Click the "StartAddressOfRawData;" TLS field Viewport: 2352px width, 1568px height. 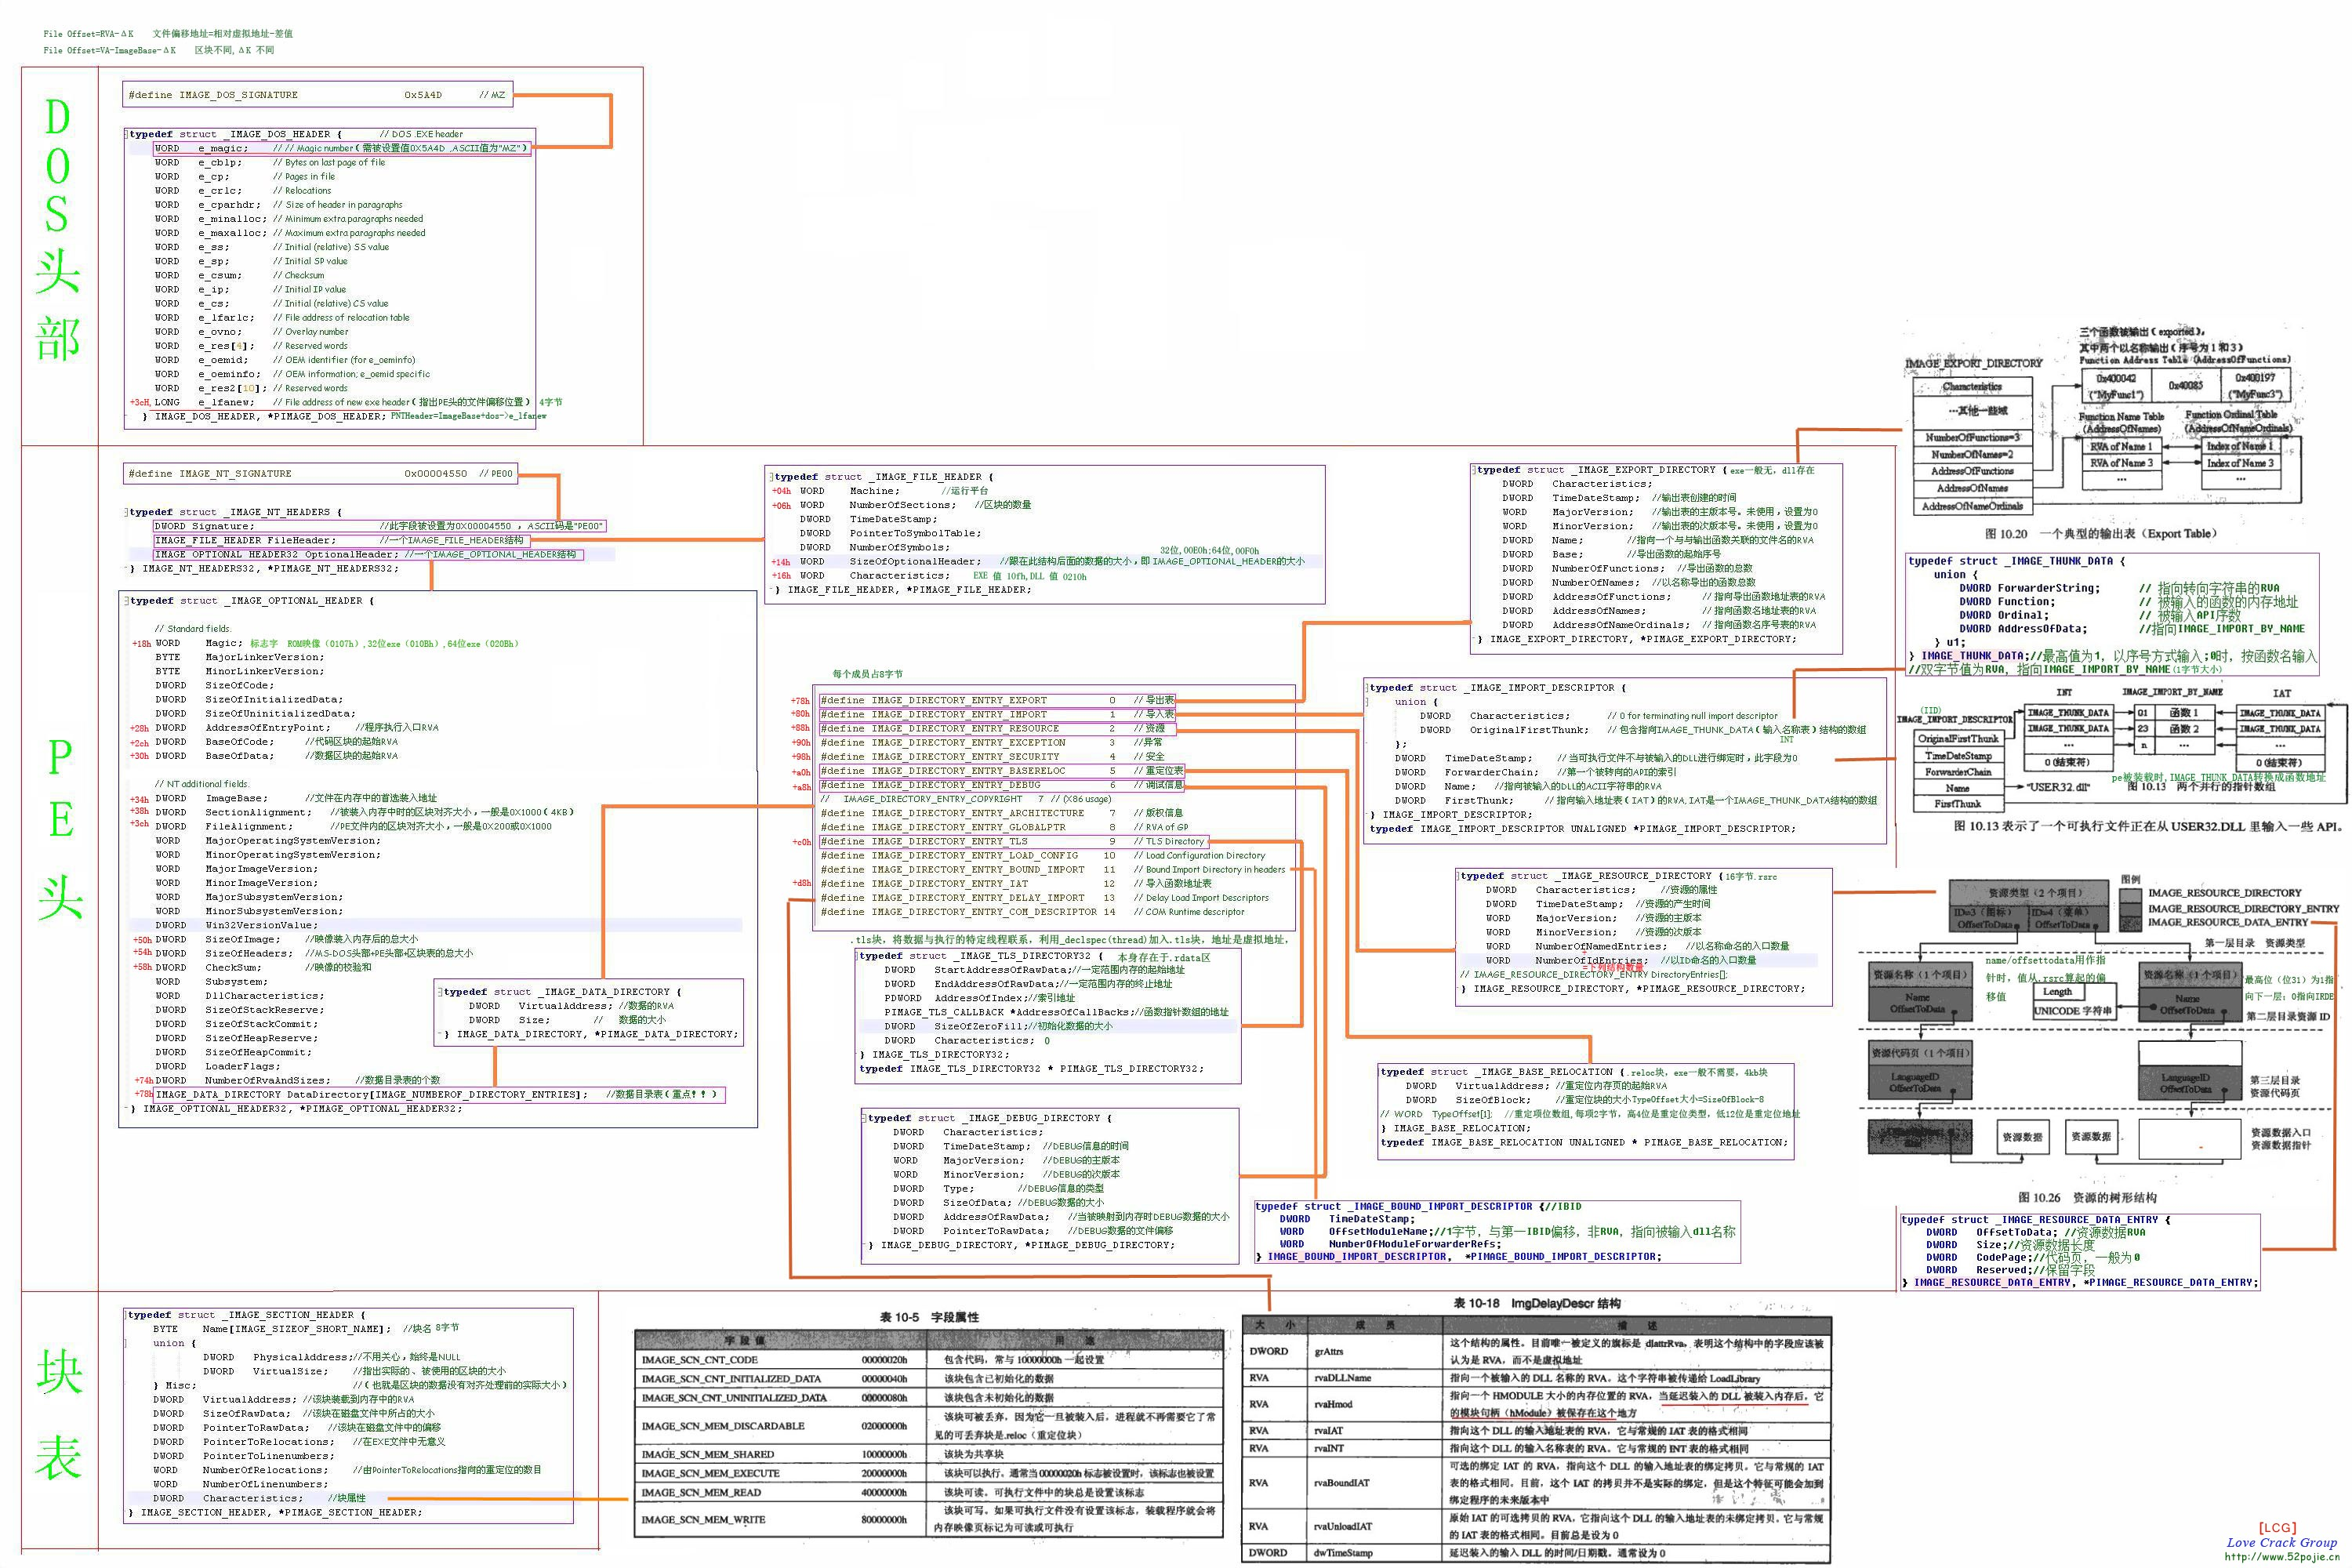pyautogui.click(x=1003, y=970)
